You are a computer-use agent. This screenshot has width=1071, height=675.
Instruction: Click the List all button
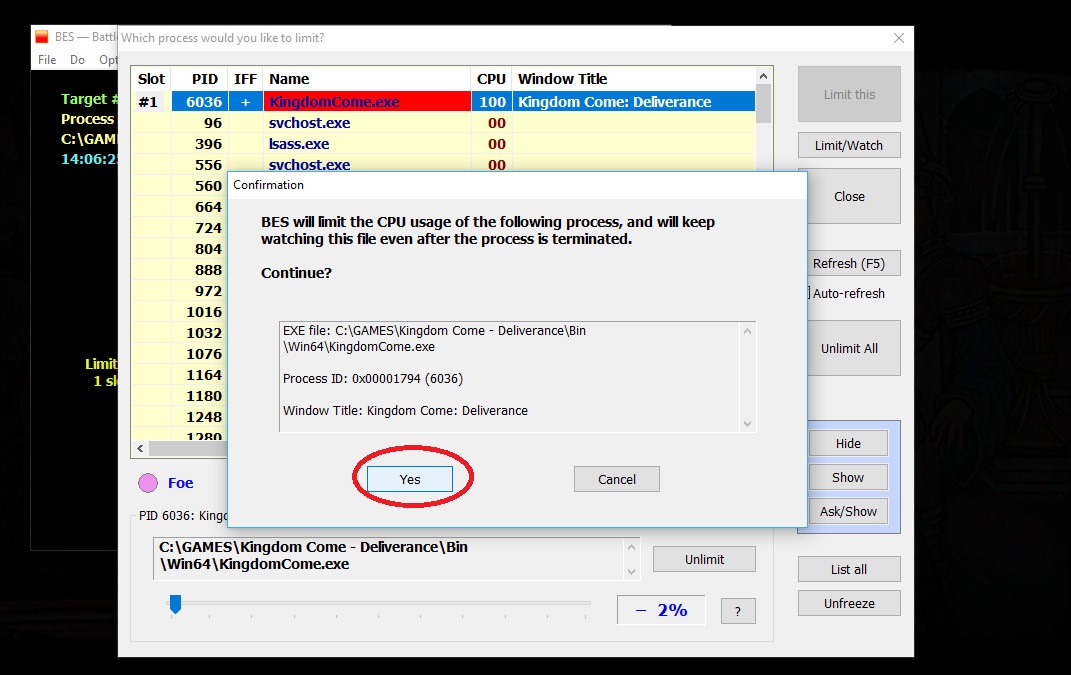click(849, 569)
